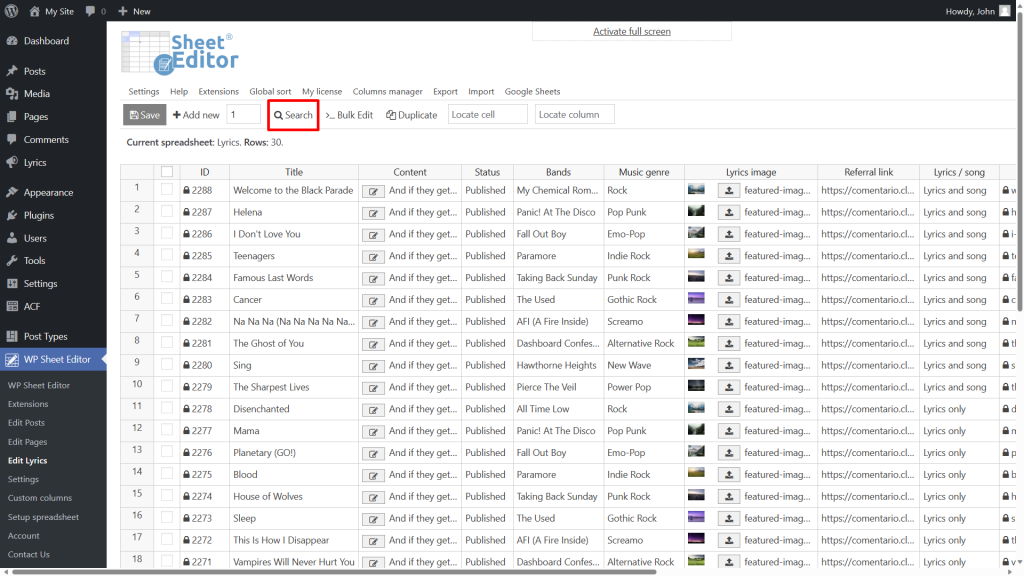Screen dimensions: 1024x576
Task: Open the Settings menu in Sheet Editor
Action: click(144, 91)
